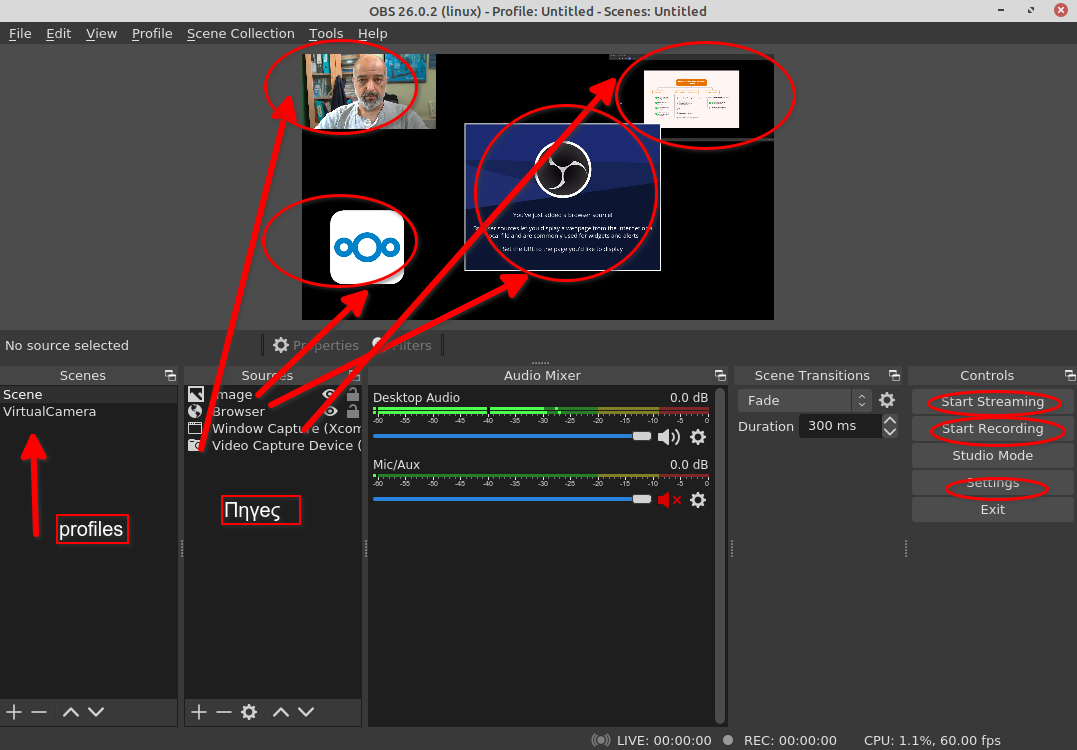
Task: Unmute Mic/Aux speaker icon
Action: pyautogui.click(x=669, y=500)
